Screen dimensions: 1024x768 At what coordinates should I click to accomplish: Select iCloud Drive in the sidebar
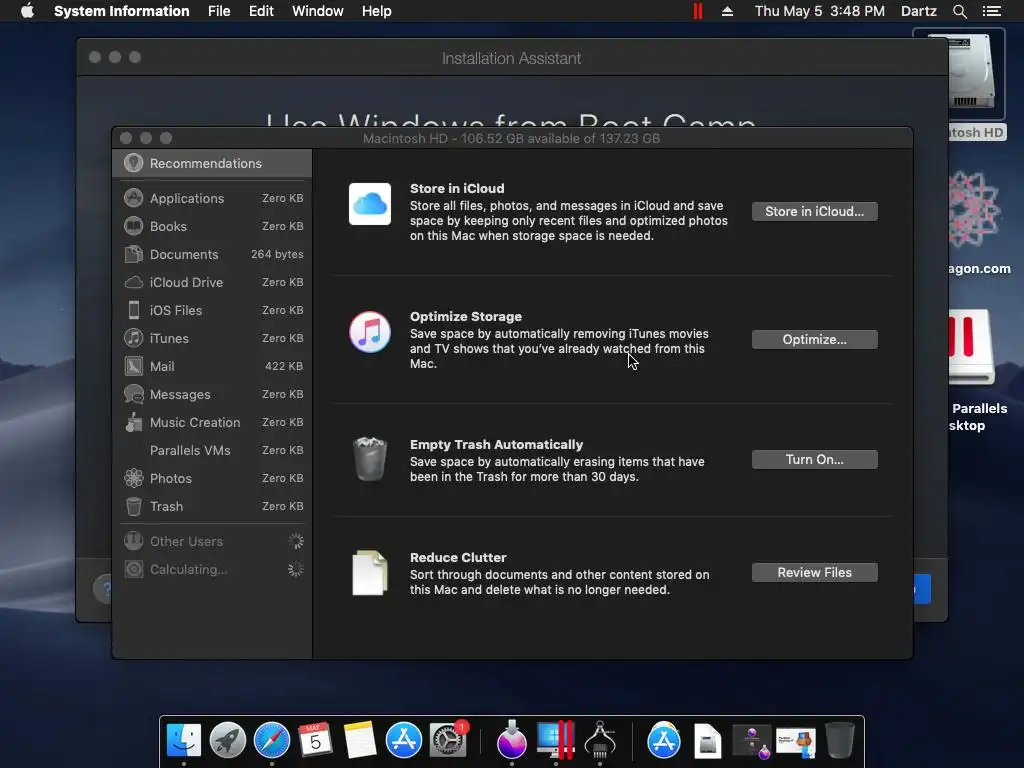click(212, 282)
